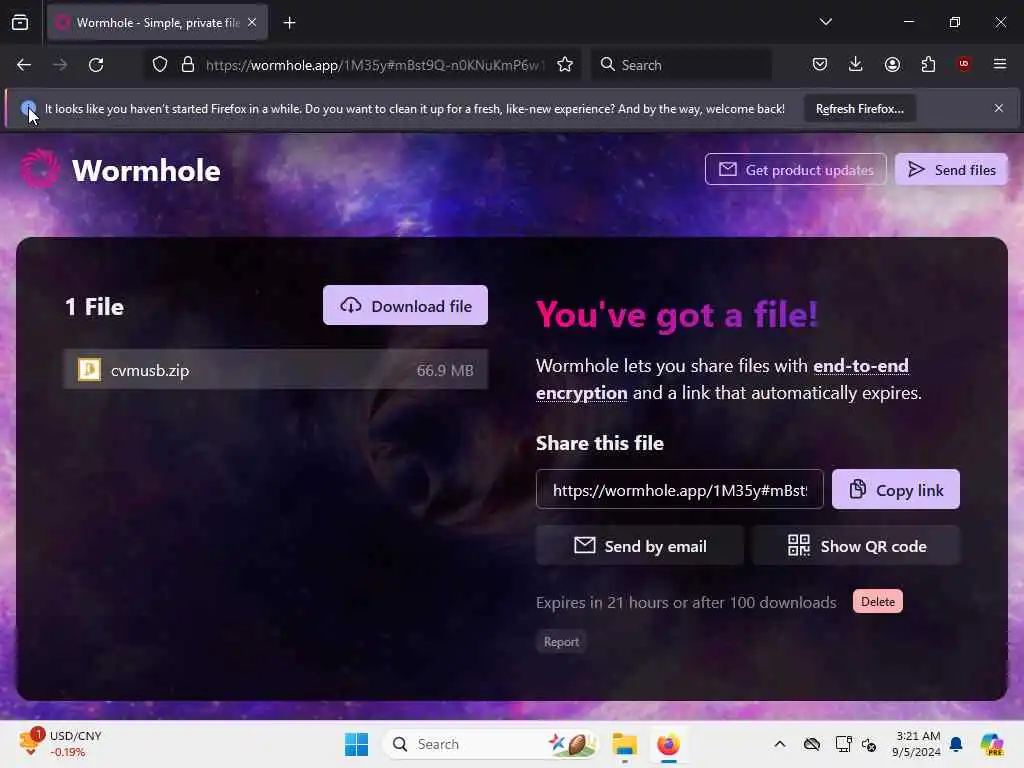Open the uBlock Origin extension icon
The image size is (1024, 768).
(x=963, y=63)
